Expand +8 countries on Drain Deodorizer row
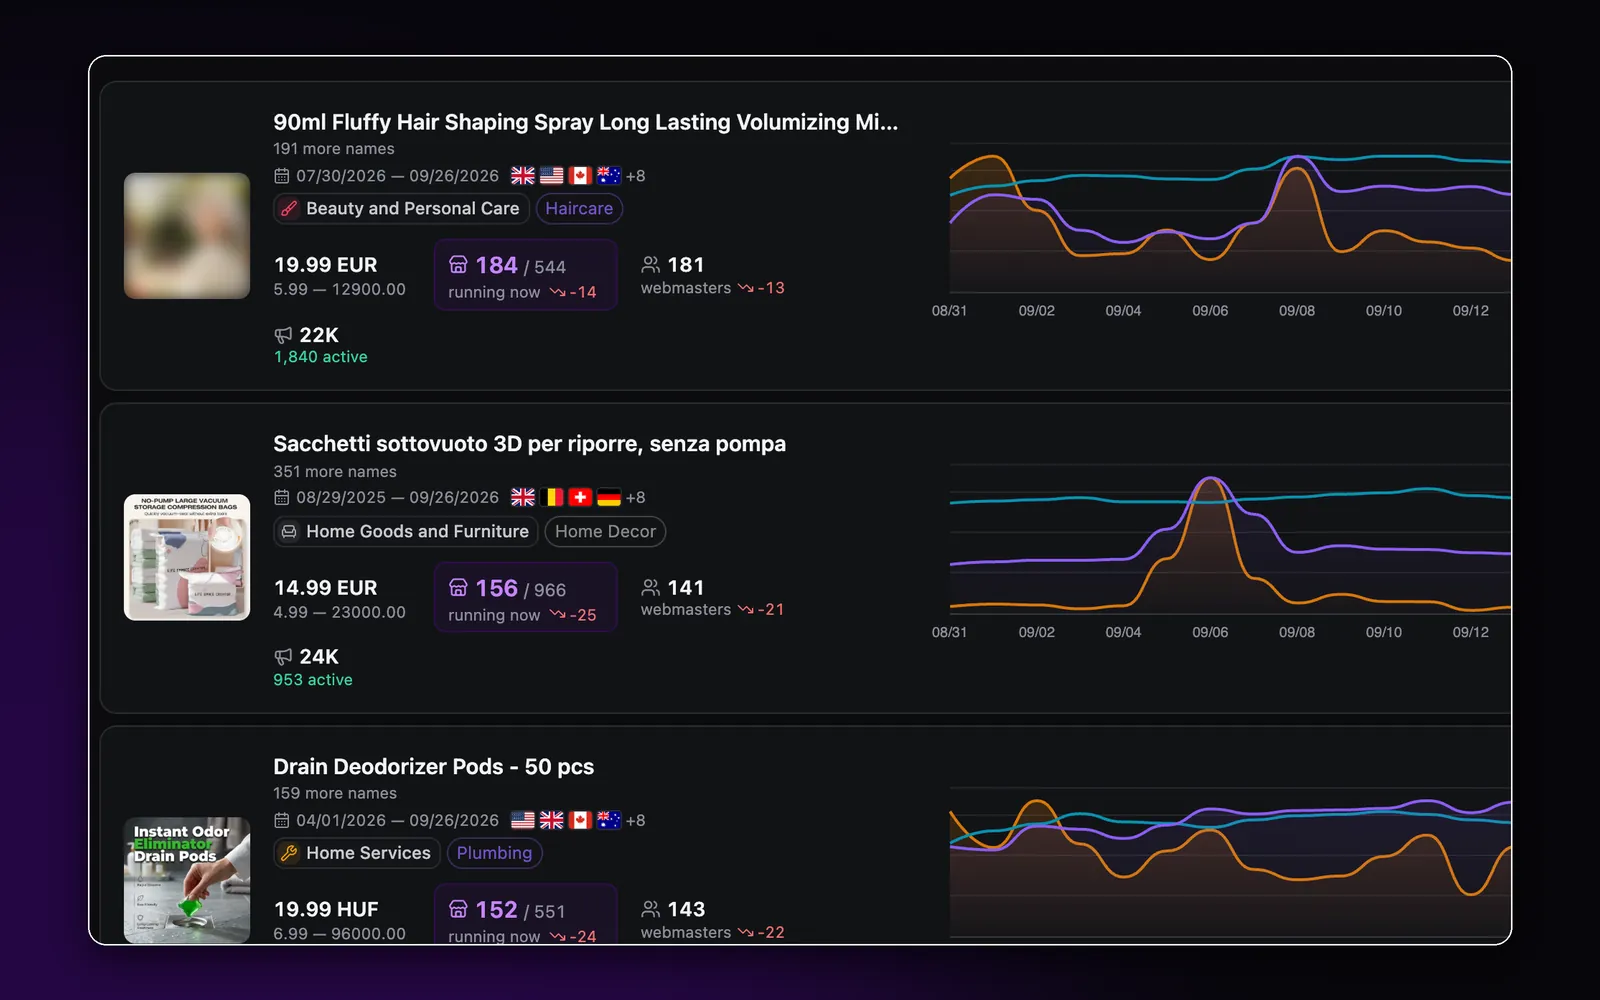The width and height of the screenshot is (1600, 1000). click(x=636, y=820)
